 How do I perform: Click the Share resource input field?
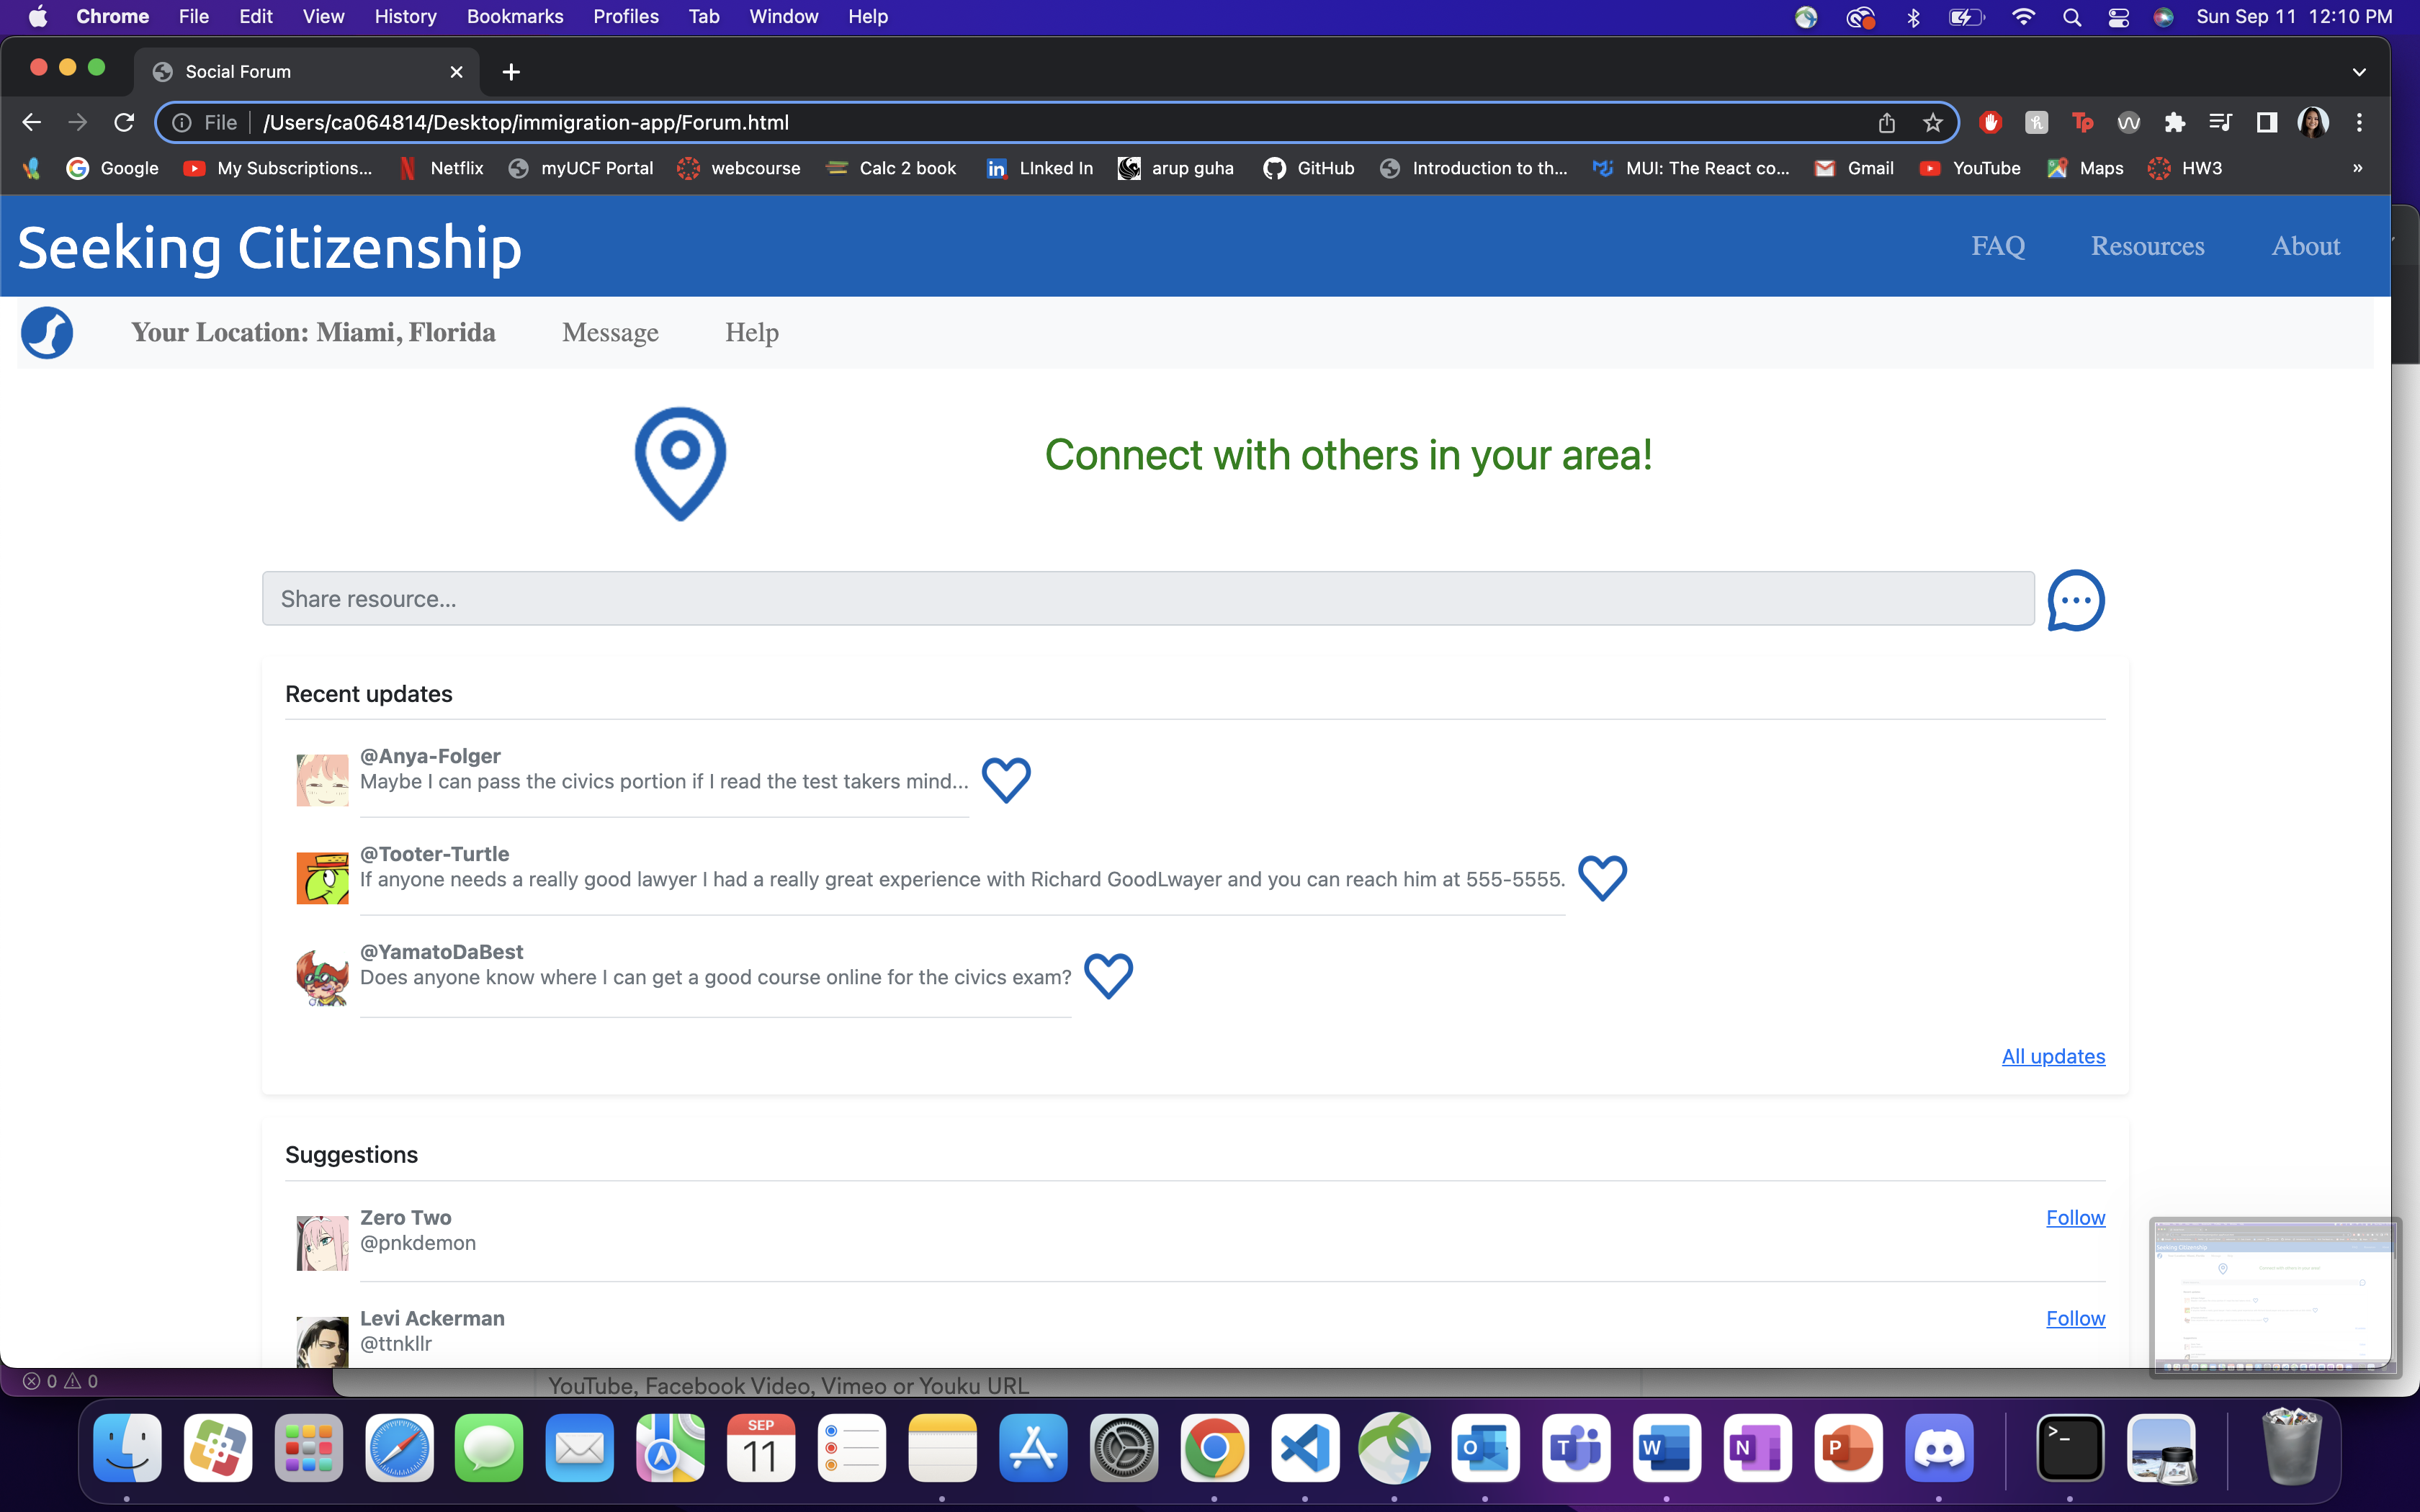coord(1147,599)
